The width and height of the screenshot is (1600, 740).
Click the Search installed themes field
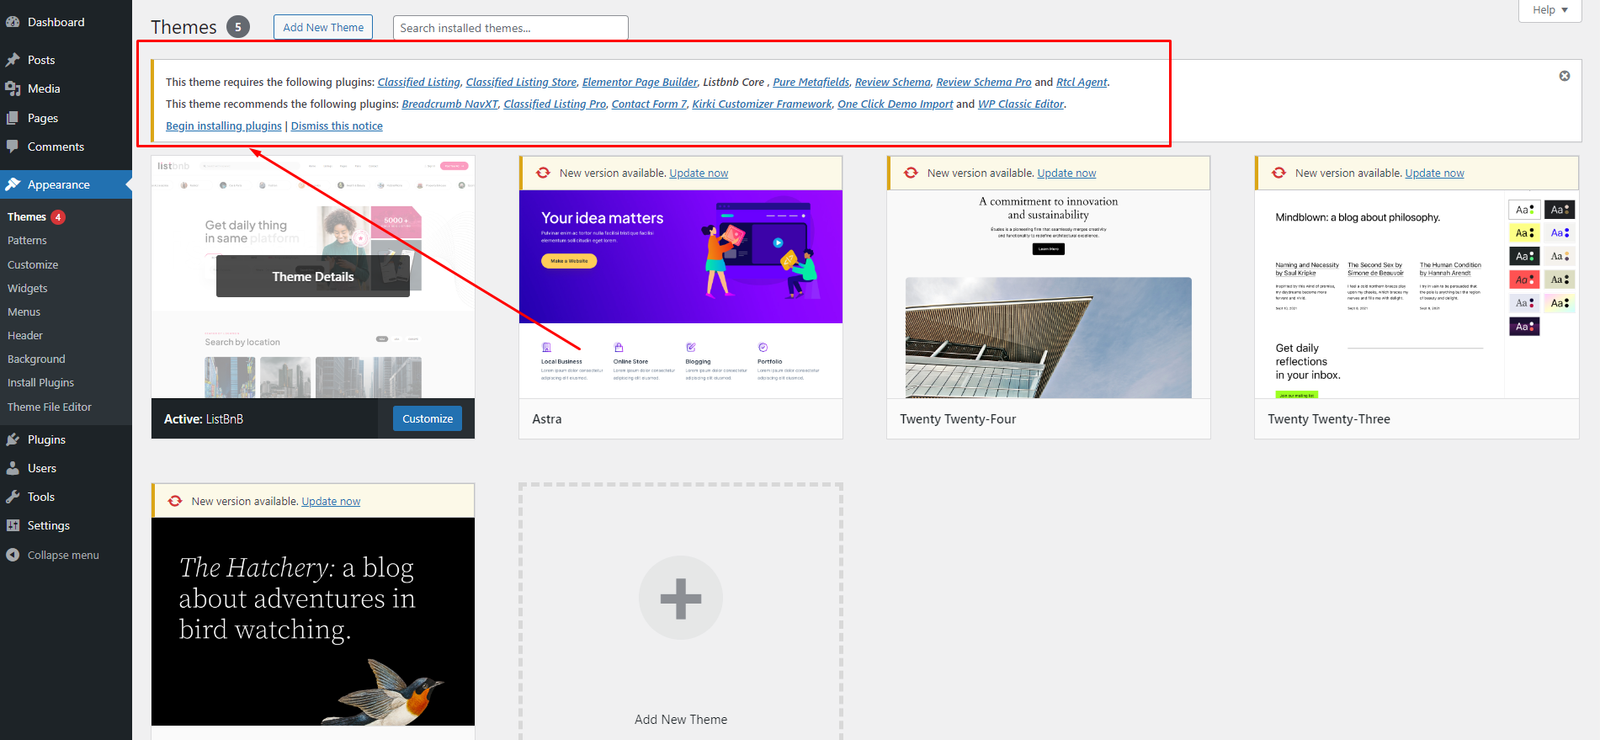click(x=511, y=28)
